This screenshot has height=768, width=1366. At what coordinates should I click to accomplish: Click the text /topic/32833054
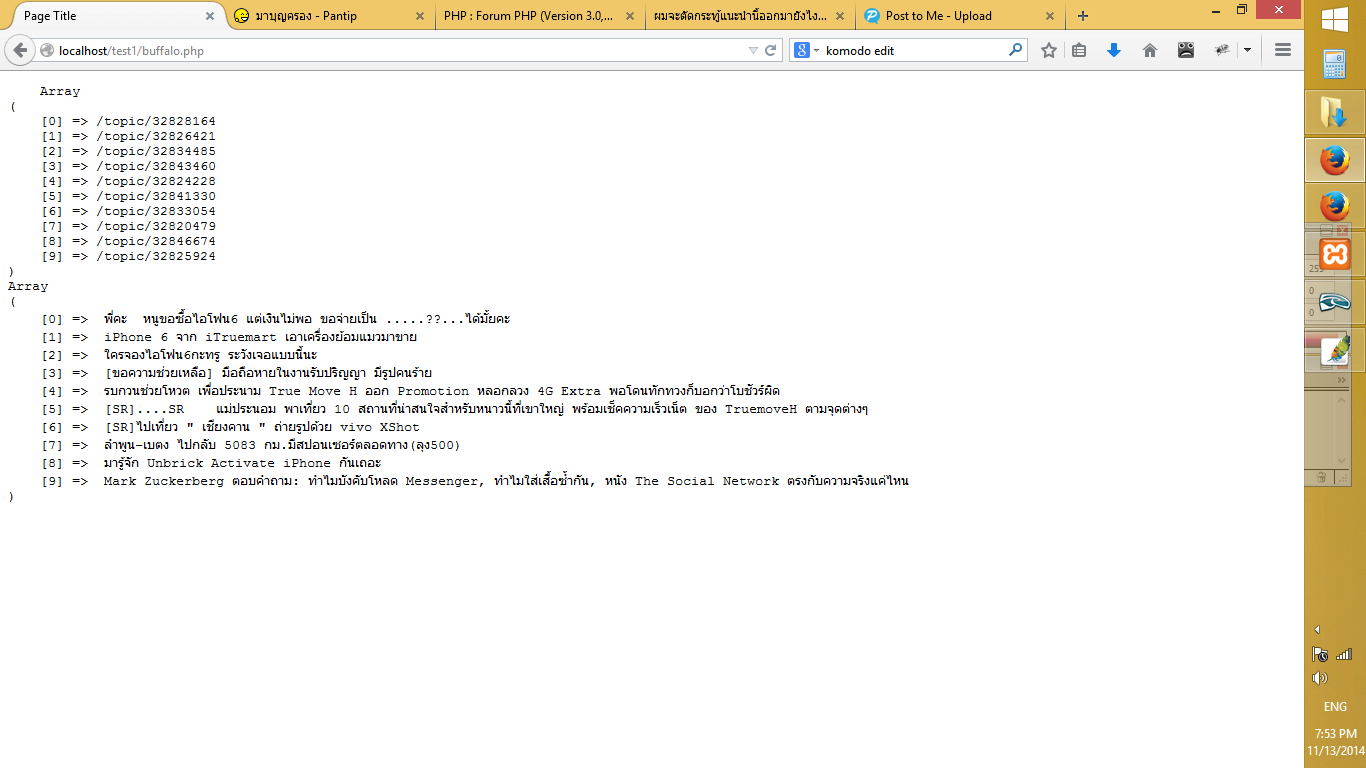(156, 211)
